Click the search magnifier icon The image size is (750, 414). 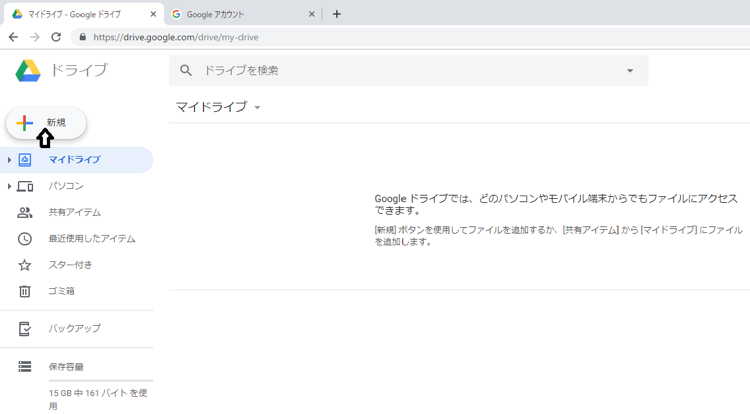(x=186, y=71)
